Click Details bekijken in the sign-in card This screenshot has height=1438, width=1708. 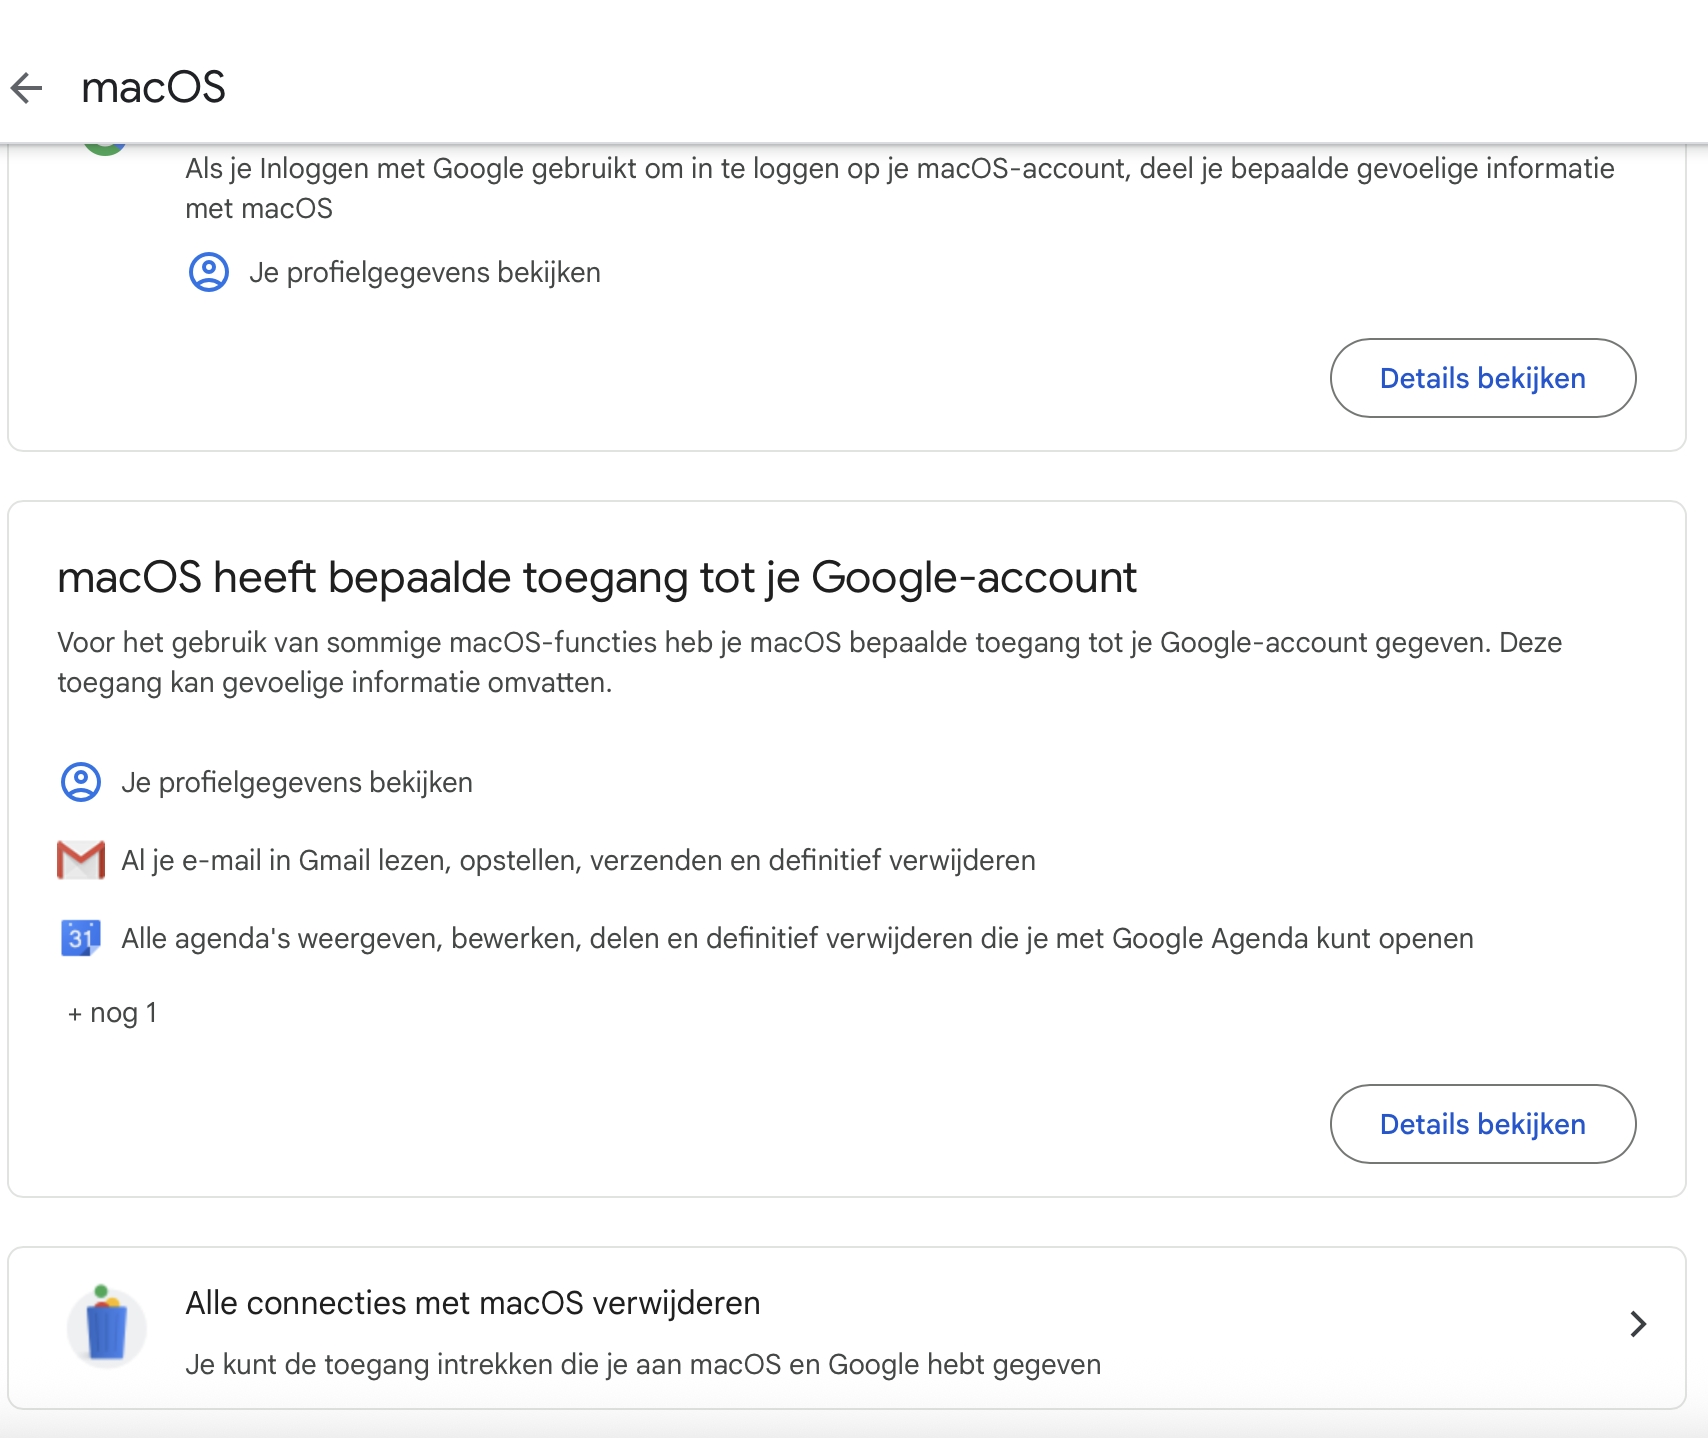point(1483,378)
